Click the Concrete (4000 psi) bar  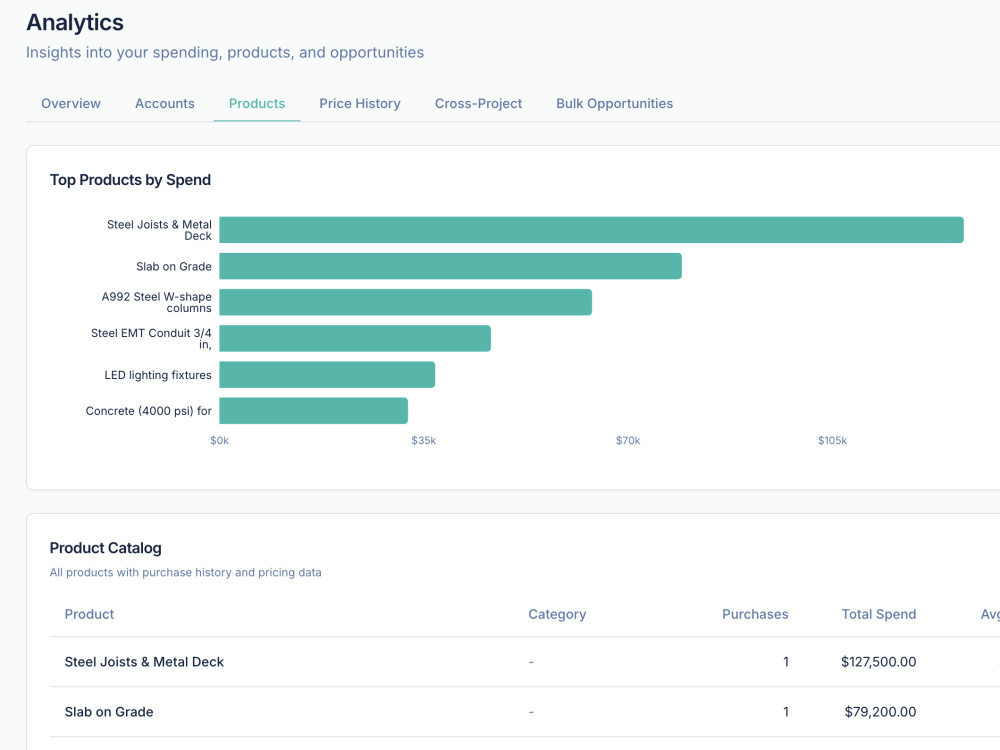pos(314,411)
